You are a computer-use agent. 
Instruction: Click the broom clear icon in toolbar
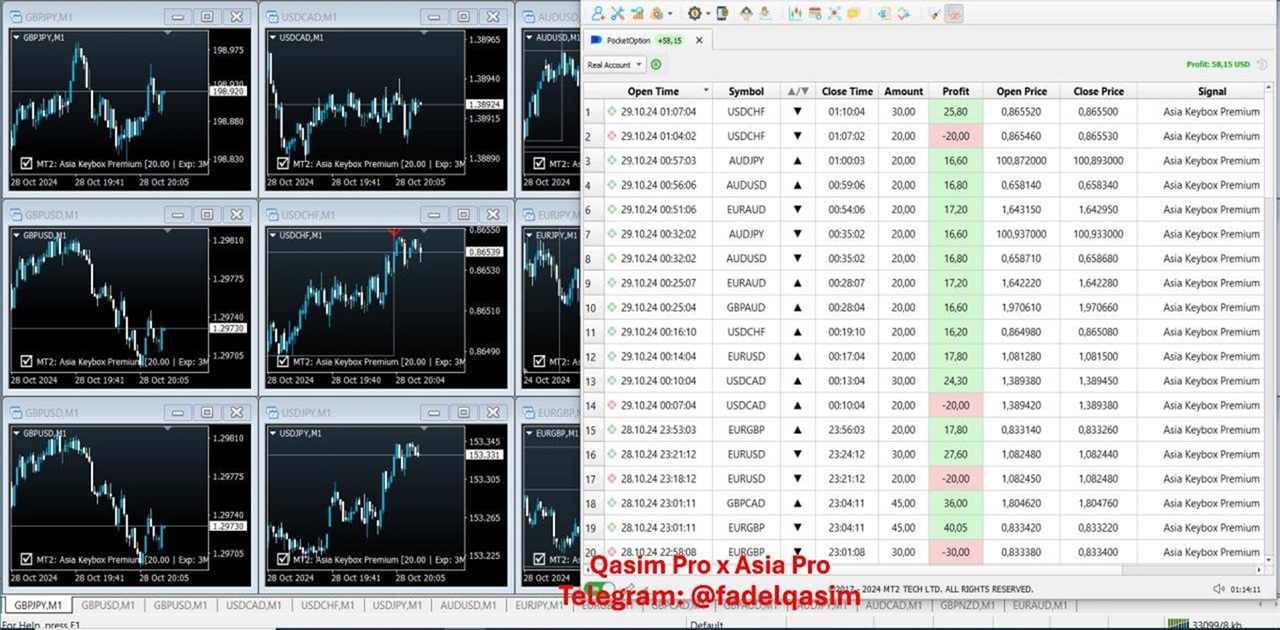(933, 13)
